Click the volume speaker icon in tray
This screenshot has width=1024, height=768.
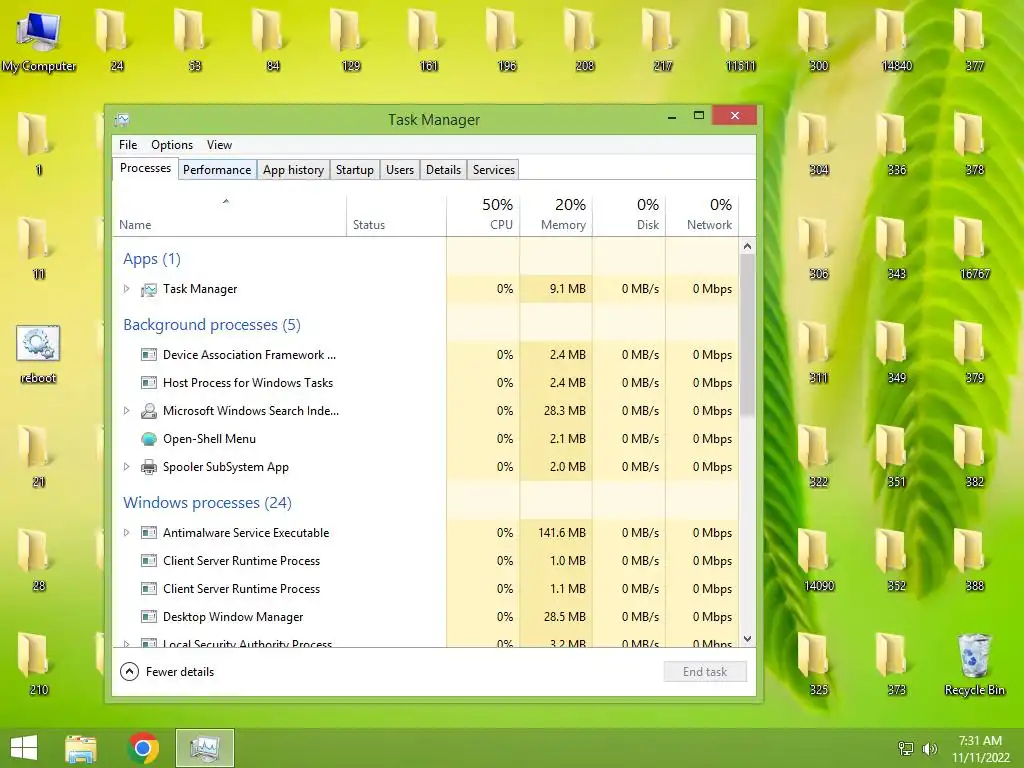pyautogui.click(x=929, y=748)
